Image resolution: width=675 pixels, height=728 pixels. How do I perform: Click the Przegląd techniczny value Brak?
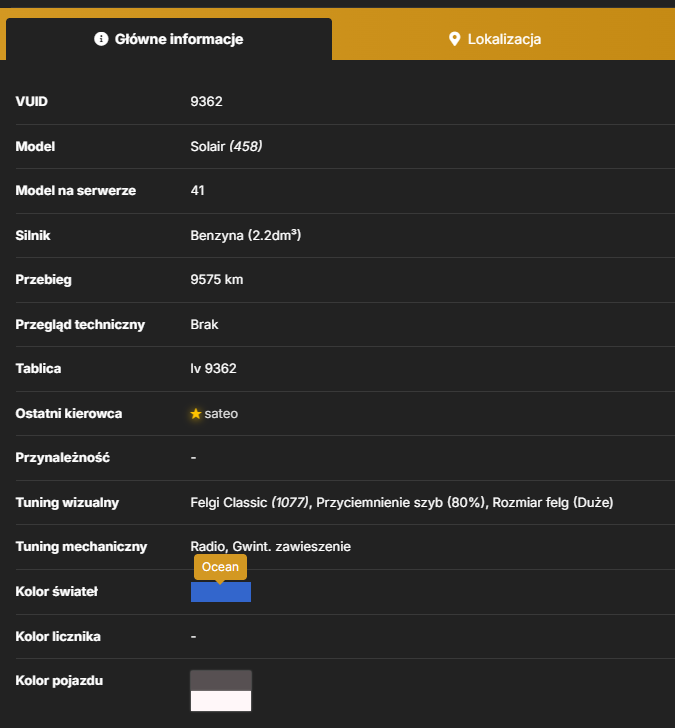pos(204,324)
